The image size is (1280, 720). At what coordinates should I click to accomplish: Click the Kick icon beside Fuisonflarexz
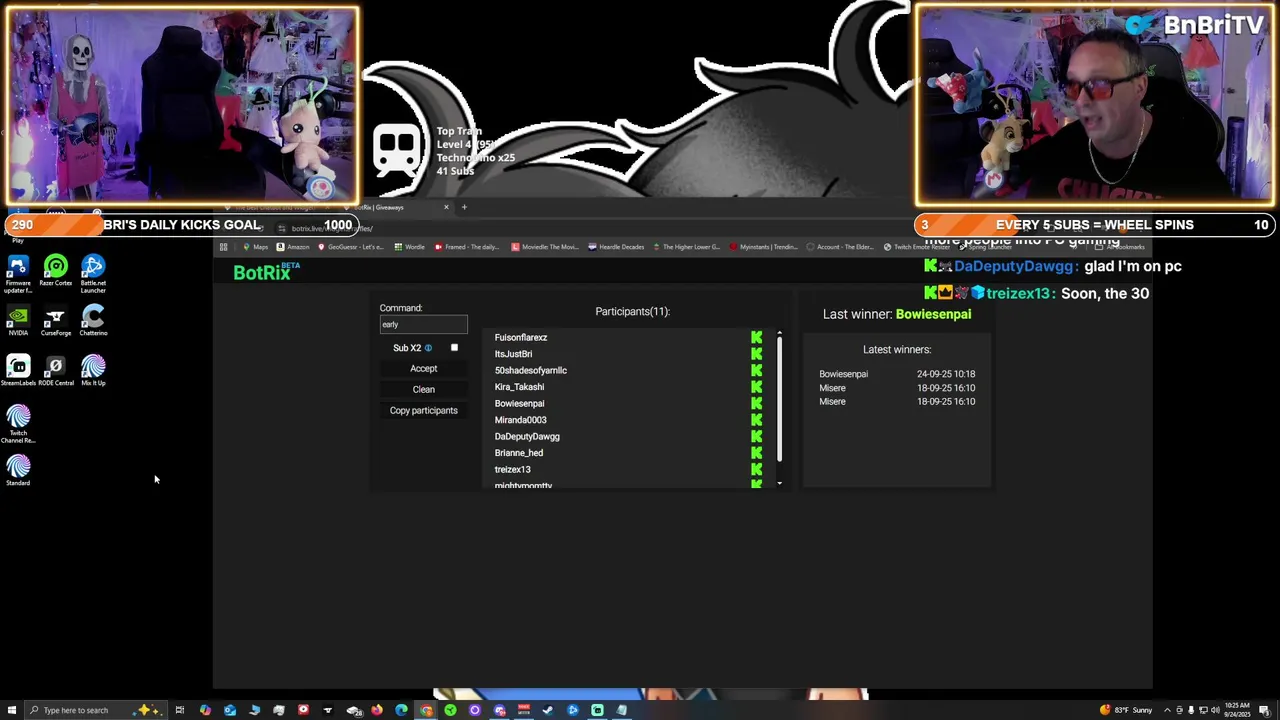pos(757,338)
